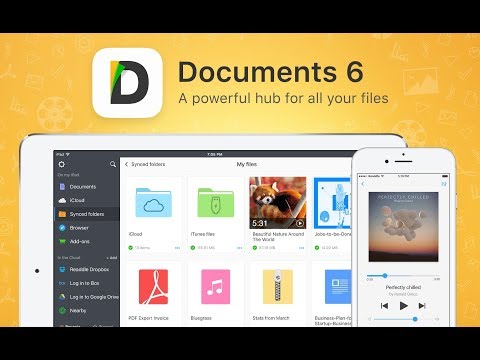480x360 pixels.
Task: Tap the Perfectly Chilled album artwork
Action: click(x=403, y=227)
